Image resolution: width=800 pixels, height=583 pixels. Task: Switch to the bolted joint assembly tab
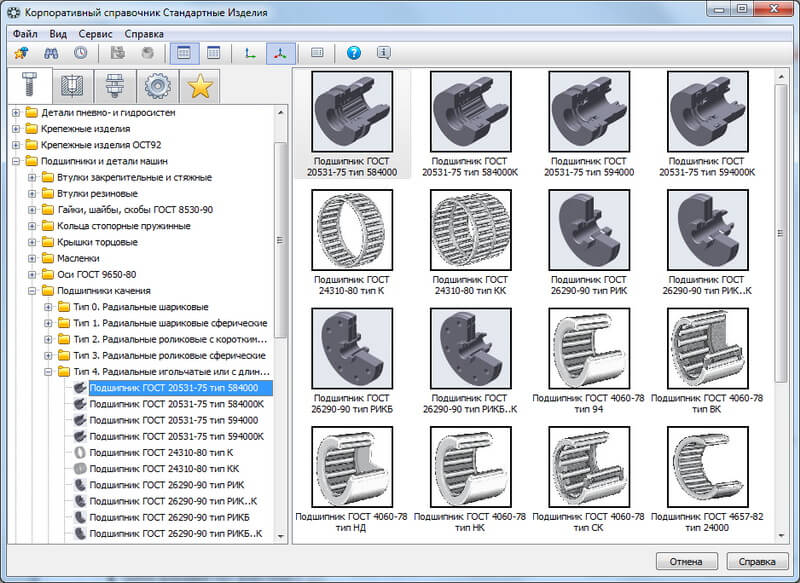pyautogui.click(x=115, y=86)
